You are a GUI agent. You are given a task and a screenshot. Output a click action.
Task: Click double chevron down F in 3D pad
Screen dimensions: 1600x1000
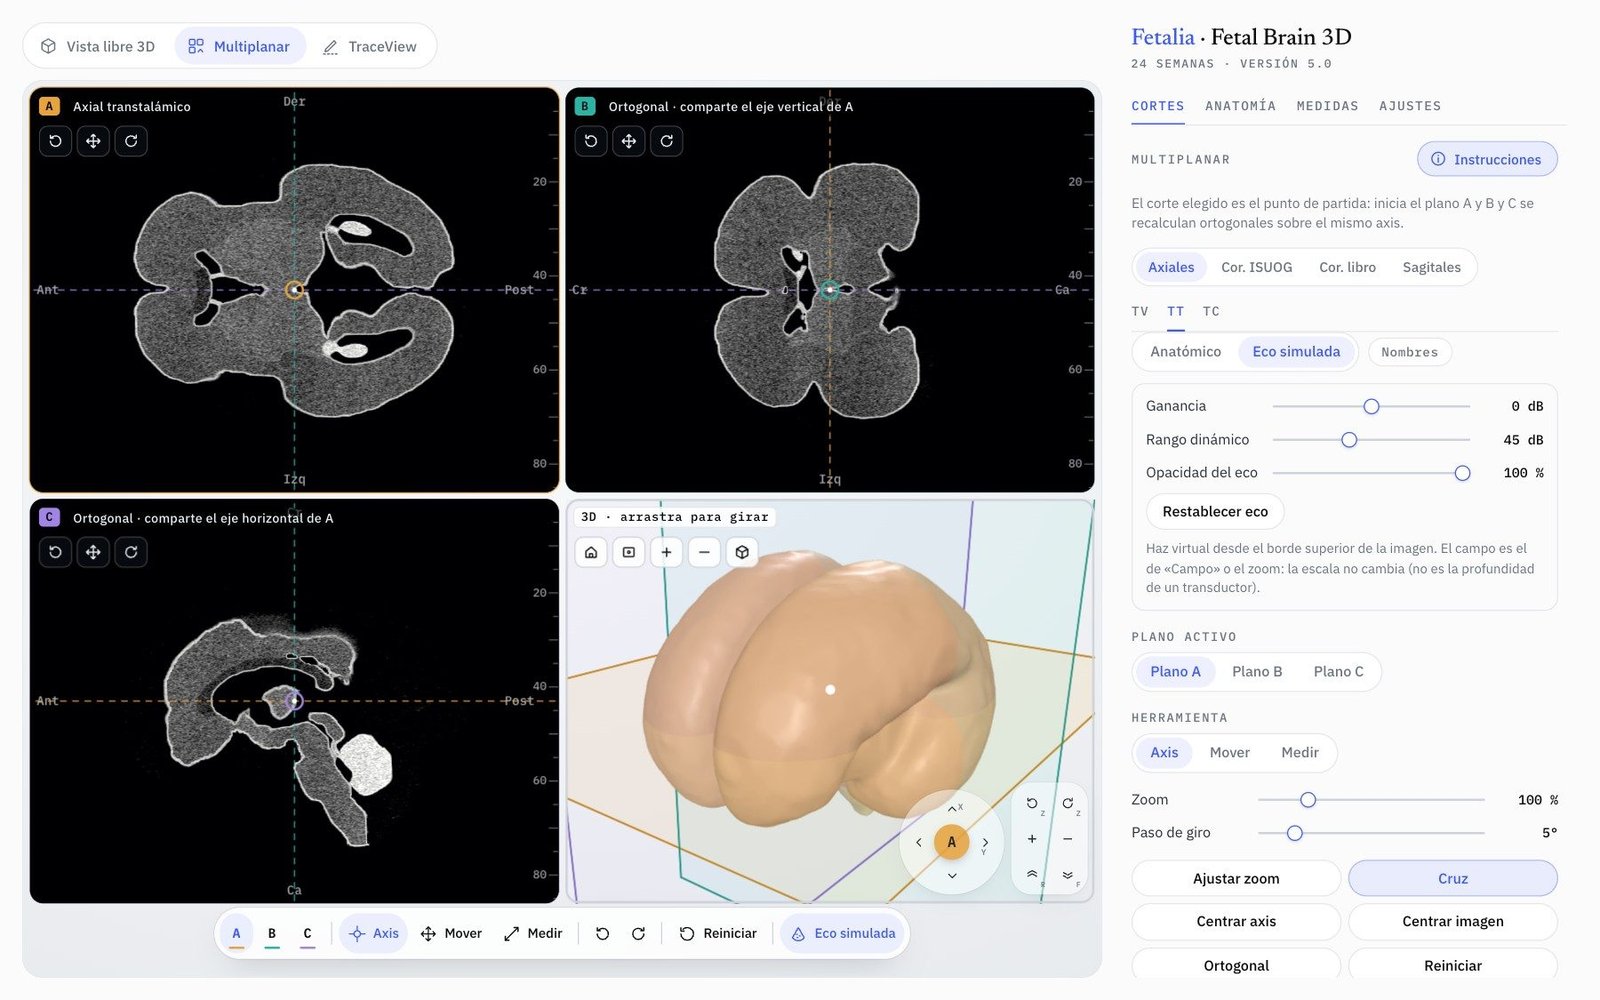point(1068,875)
